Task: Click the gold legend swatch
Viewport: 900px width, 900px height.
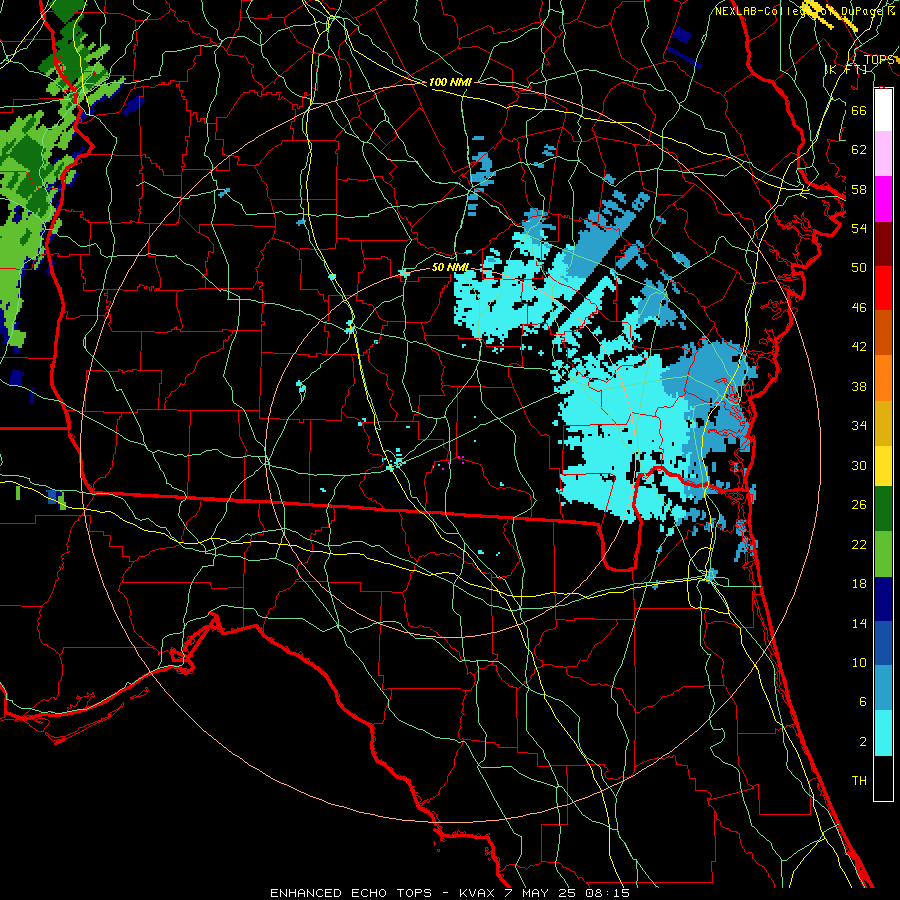Action: tap(883, 421)
